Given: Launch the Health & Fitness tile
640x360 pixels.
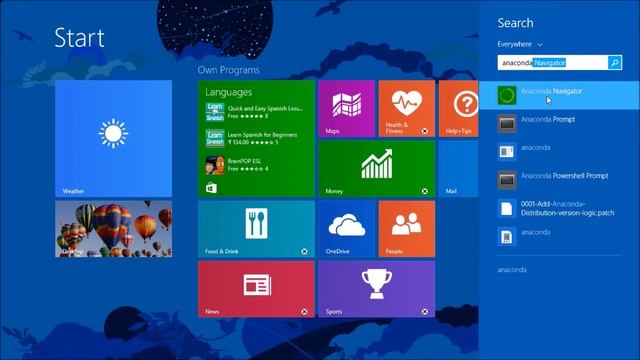Looking at the screenshot, I should (x=407, y=108).
